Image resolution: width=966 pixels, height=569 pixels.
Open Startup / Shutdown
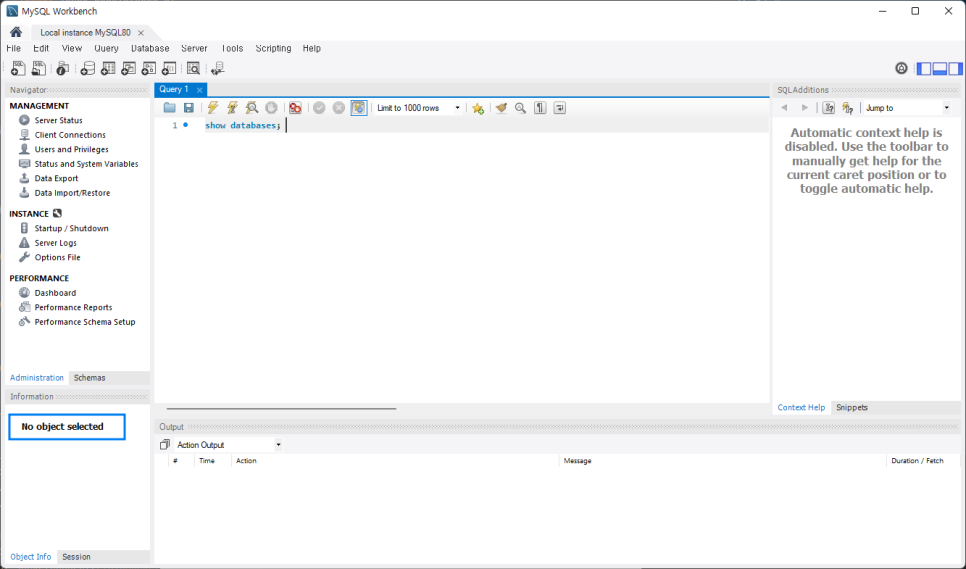point(71,228)
